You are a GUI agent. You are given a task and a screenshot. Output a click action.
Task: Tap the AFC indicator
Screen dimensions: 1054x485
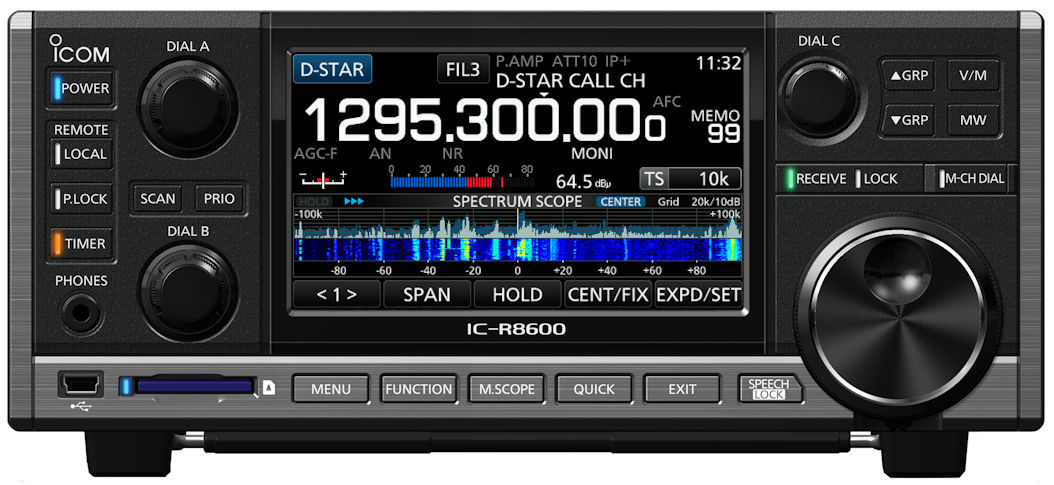click(667, 102)
